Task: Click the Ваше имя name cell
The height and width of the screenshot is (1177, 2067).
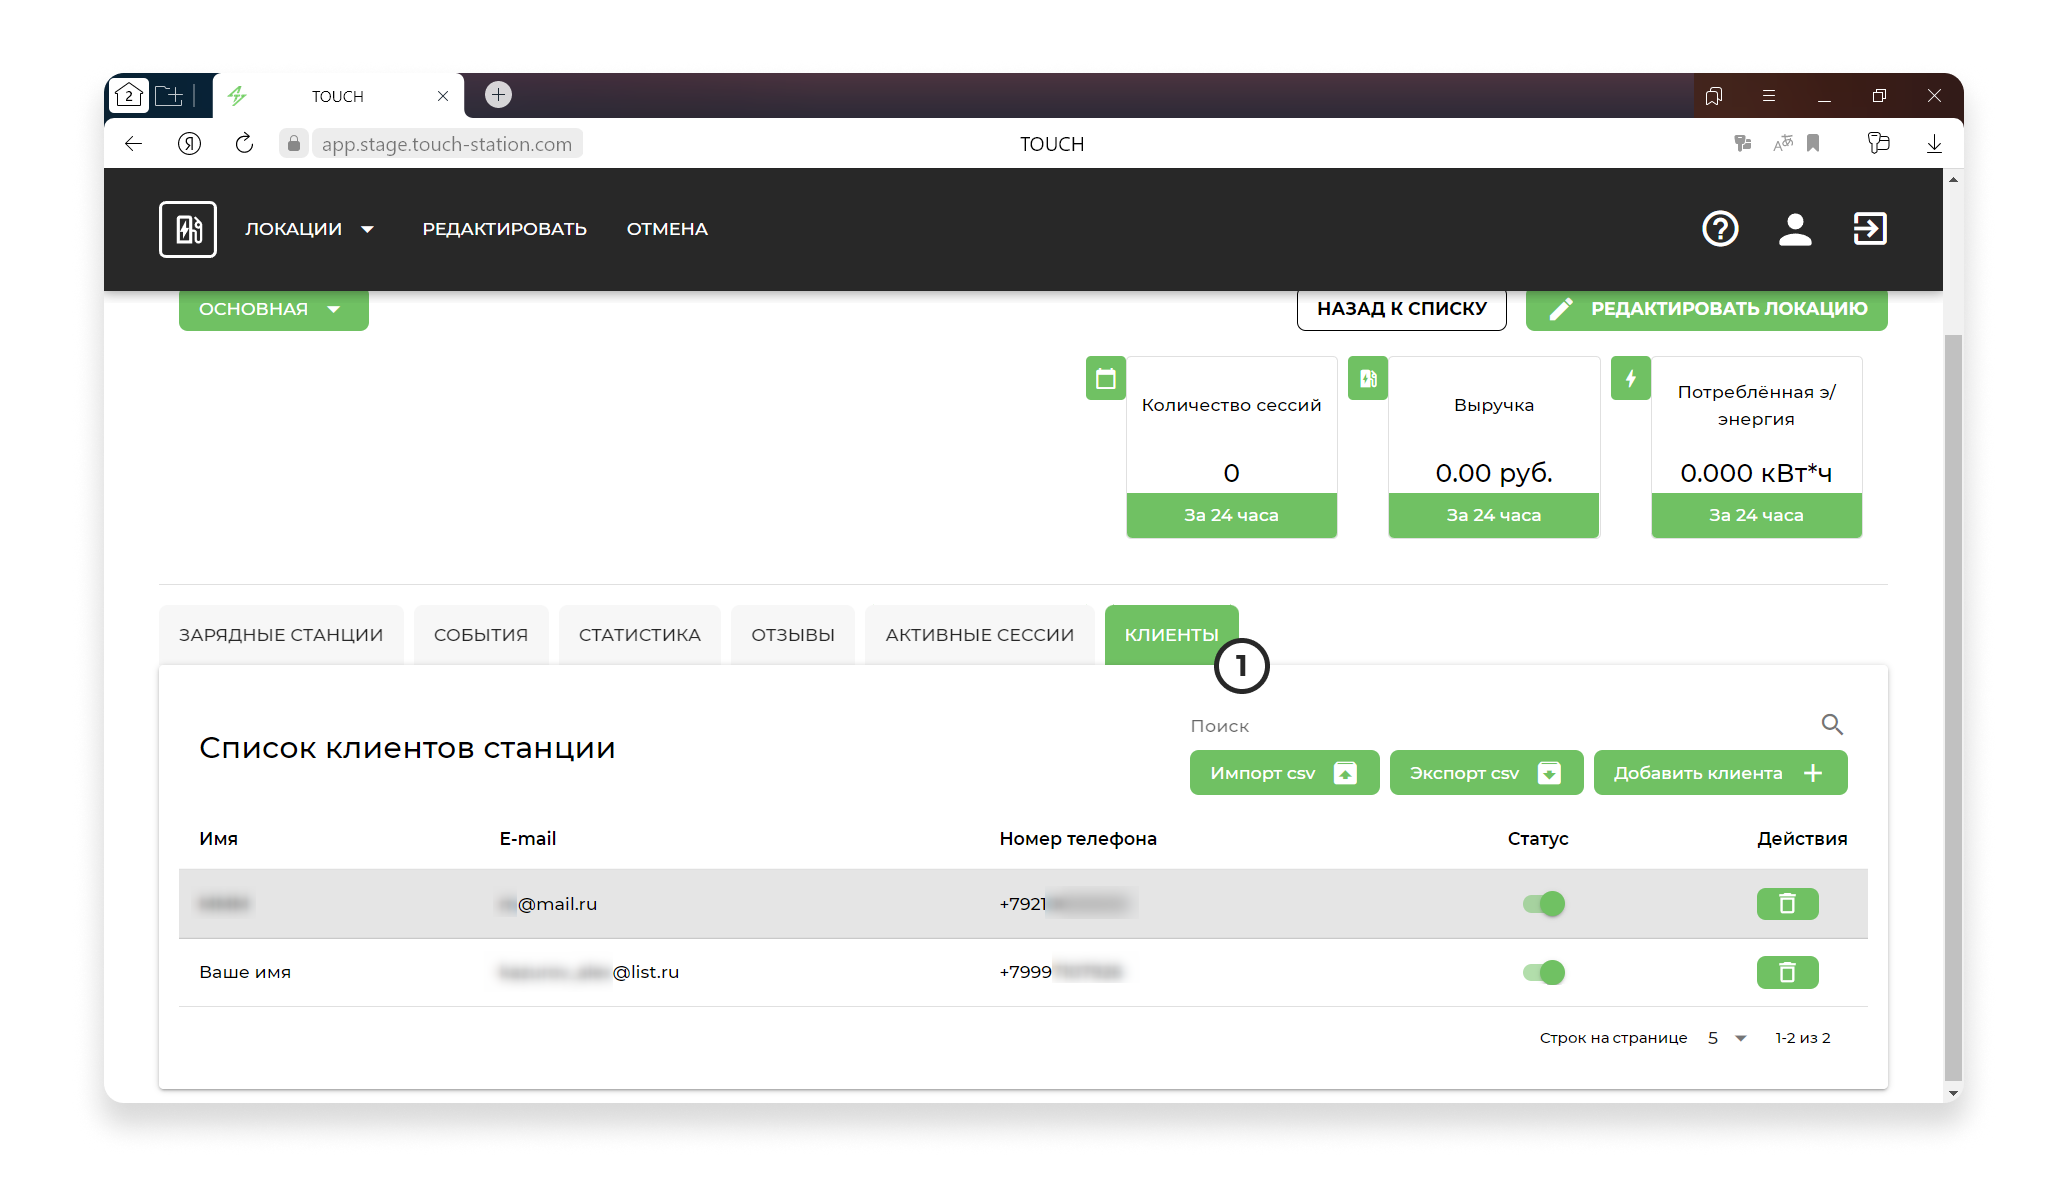Action: pos(245,972)
